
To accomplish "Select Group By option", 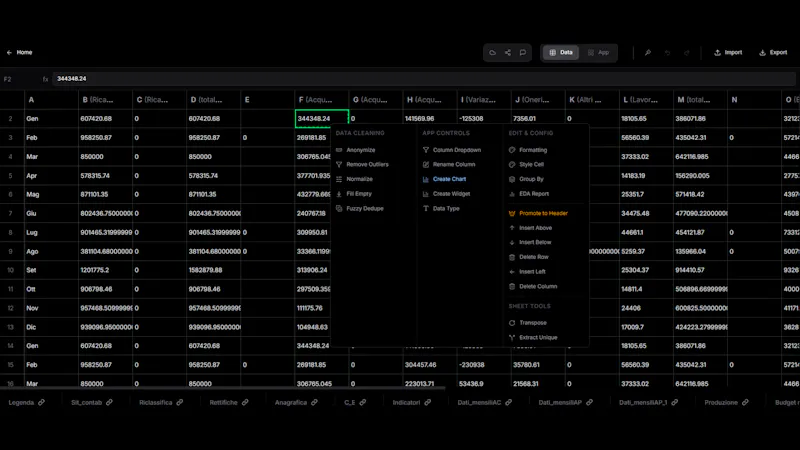I will coord(531,179).
